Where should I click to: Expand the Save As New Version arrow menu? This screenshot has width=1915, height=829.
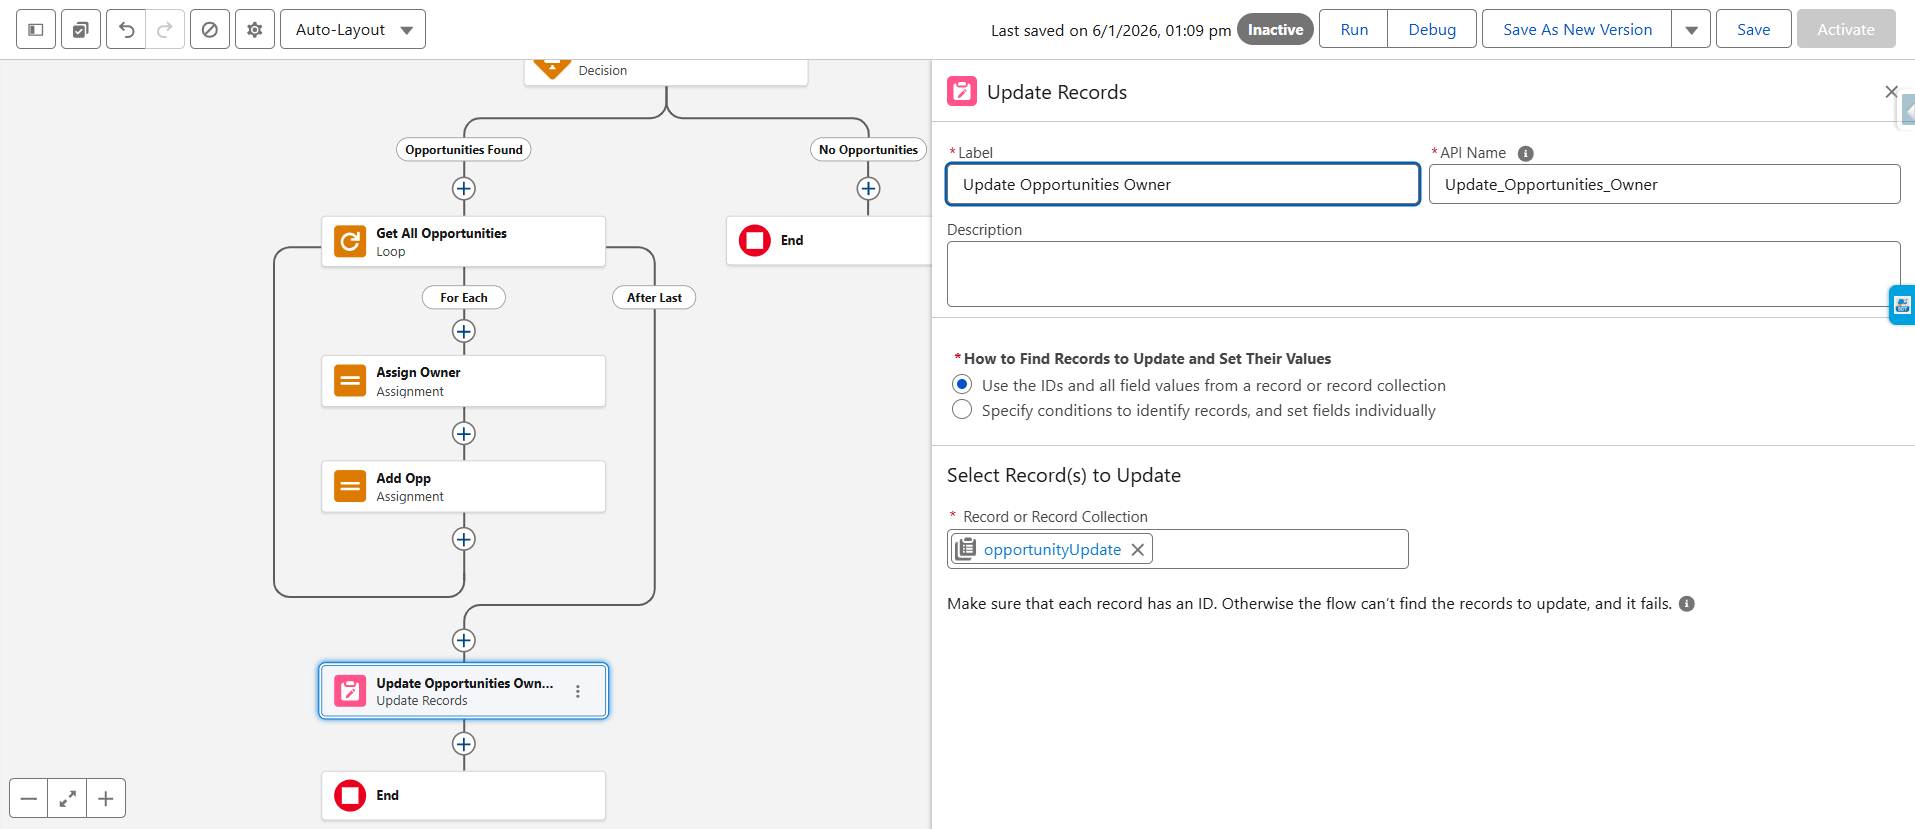(x=1691, y=30)
